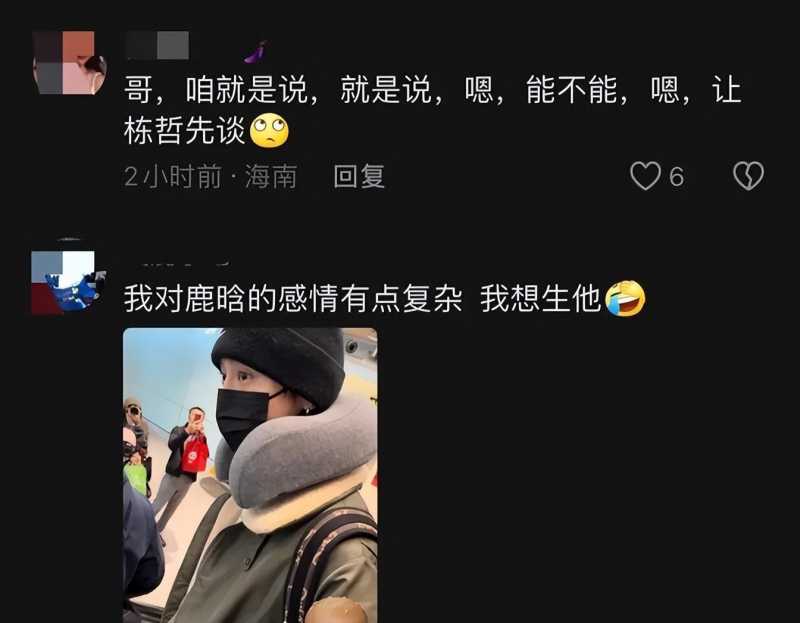Image resolution: width=800 pixels, height=623 pixels.
Task: Click the like count 6
Action: coord(677,177)
